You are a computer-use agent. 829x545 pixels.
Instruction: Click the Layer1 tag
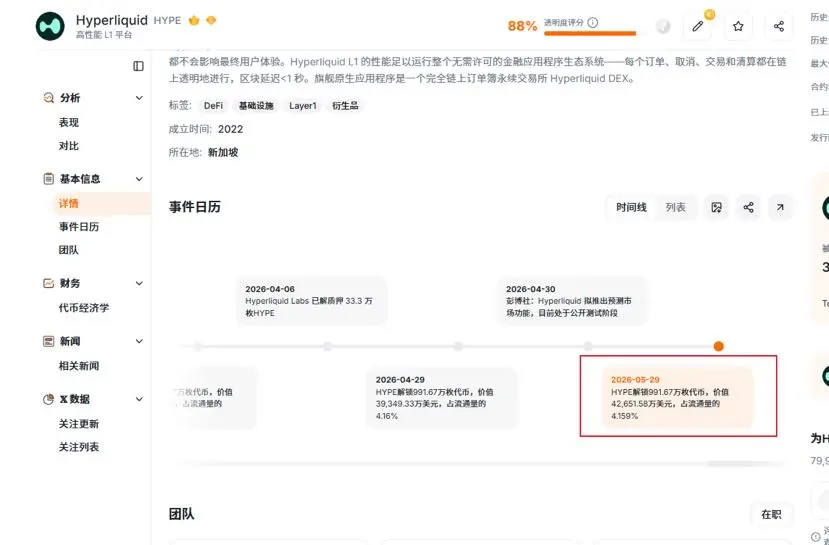(x=303, y=106)
